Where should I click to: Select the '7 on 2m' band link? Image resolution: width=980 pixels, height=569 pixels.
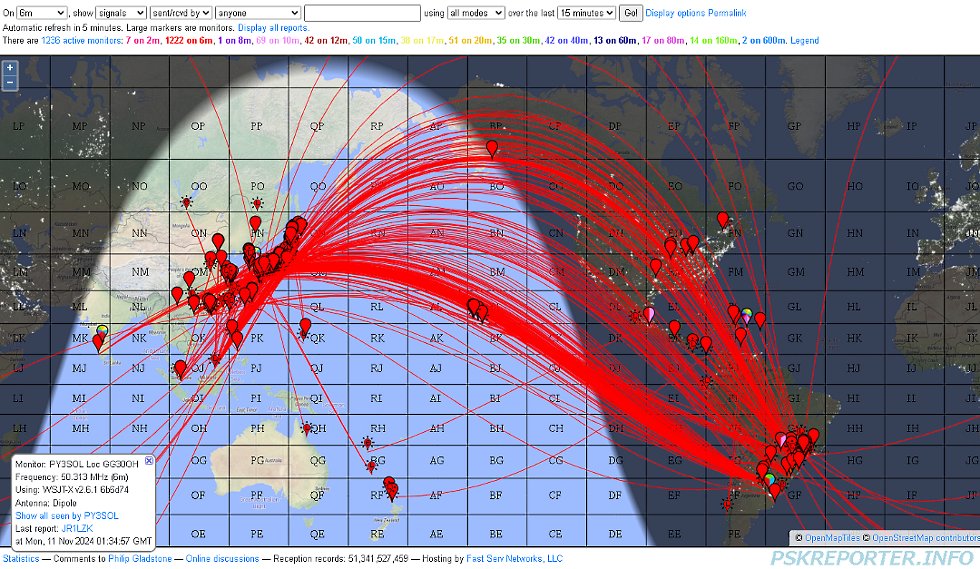click(143, 40)
